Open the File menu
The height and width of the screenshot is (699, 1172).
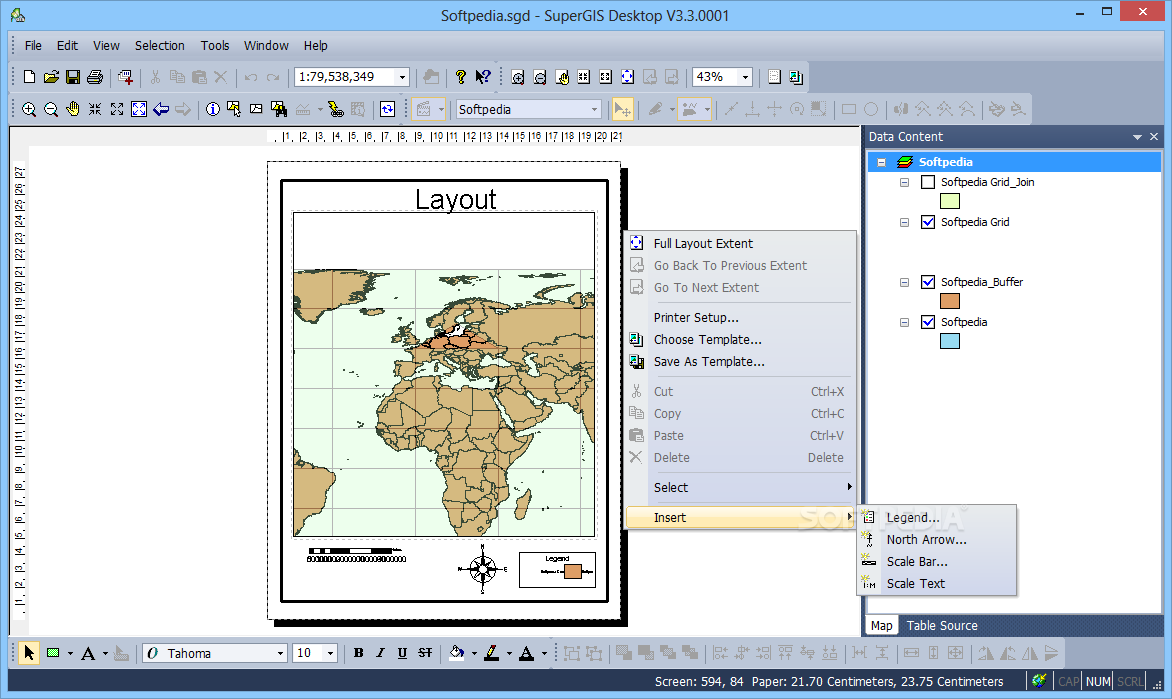[33, 46]
